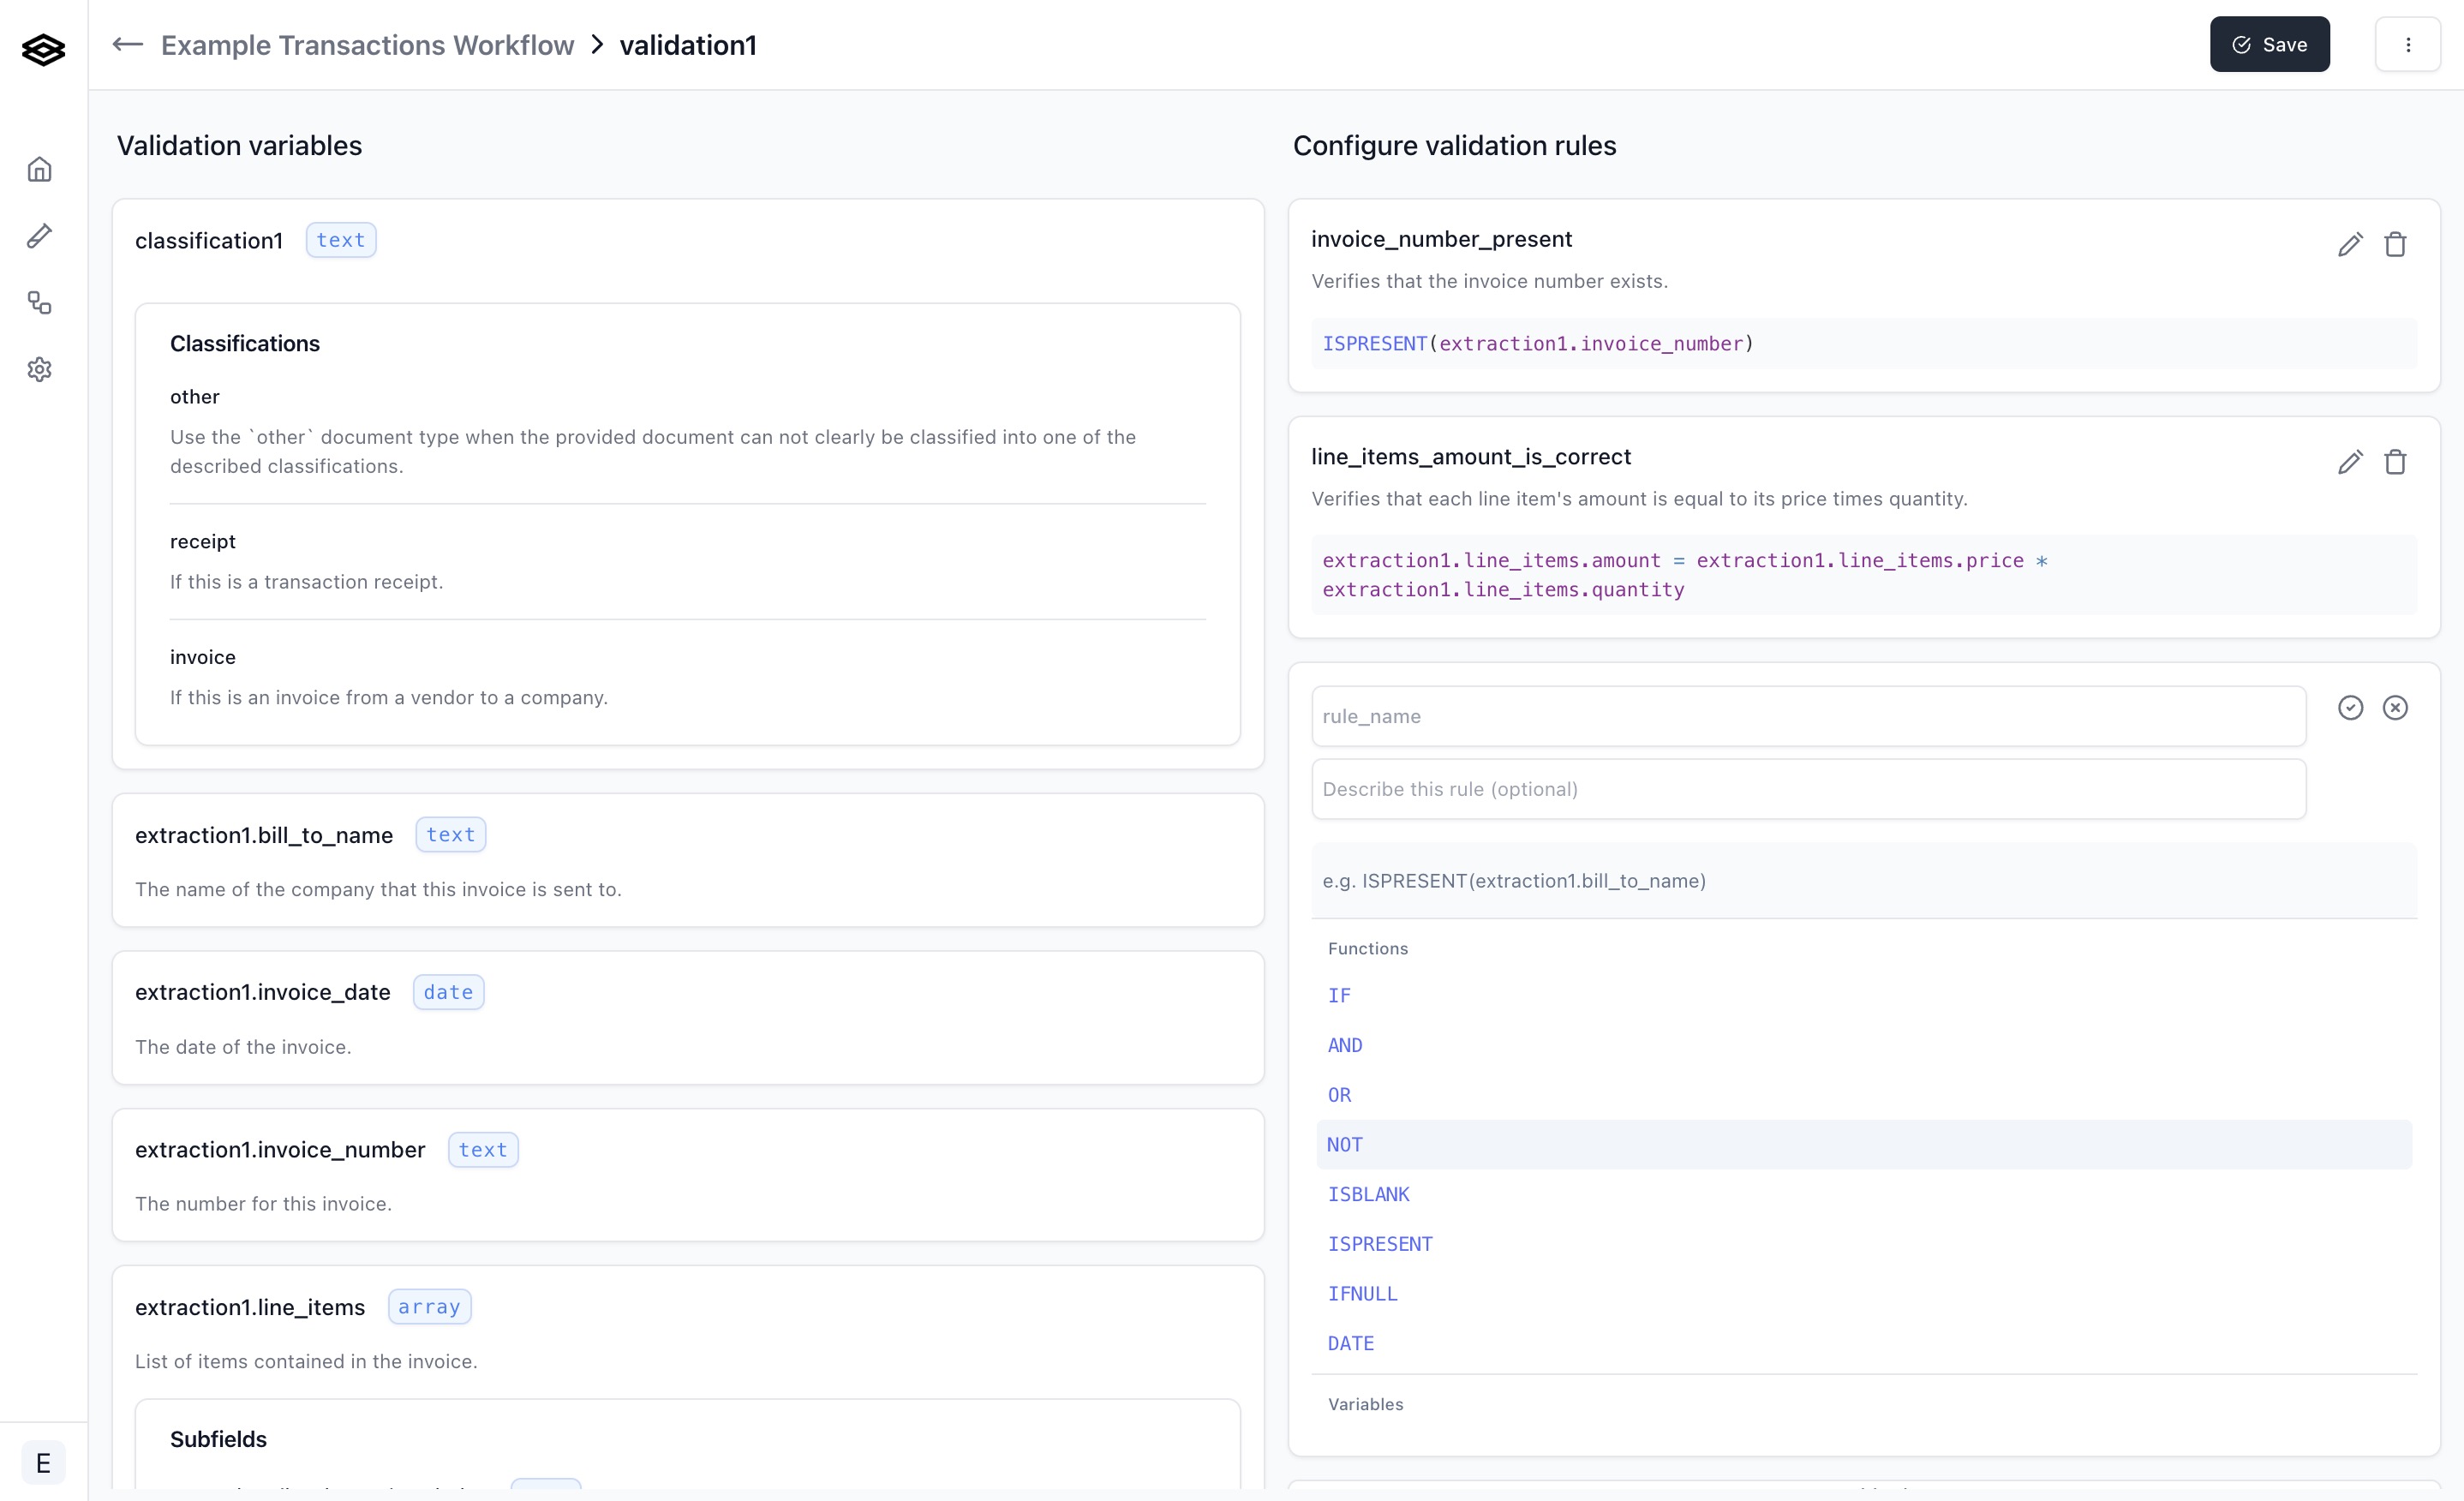Pick the IFNULL function from the suggestions

pos(1362,1294)
